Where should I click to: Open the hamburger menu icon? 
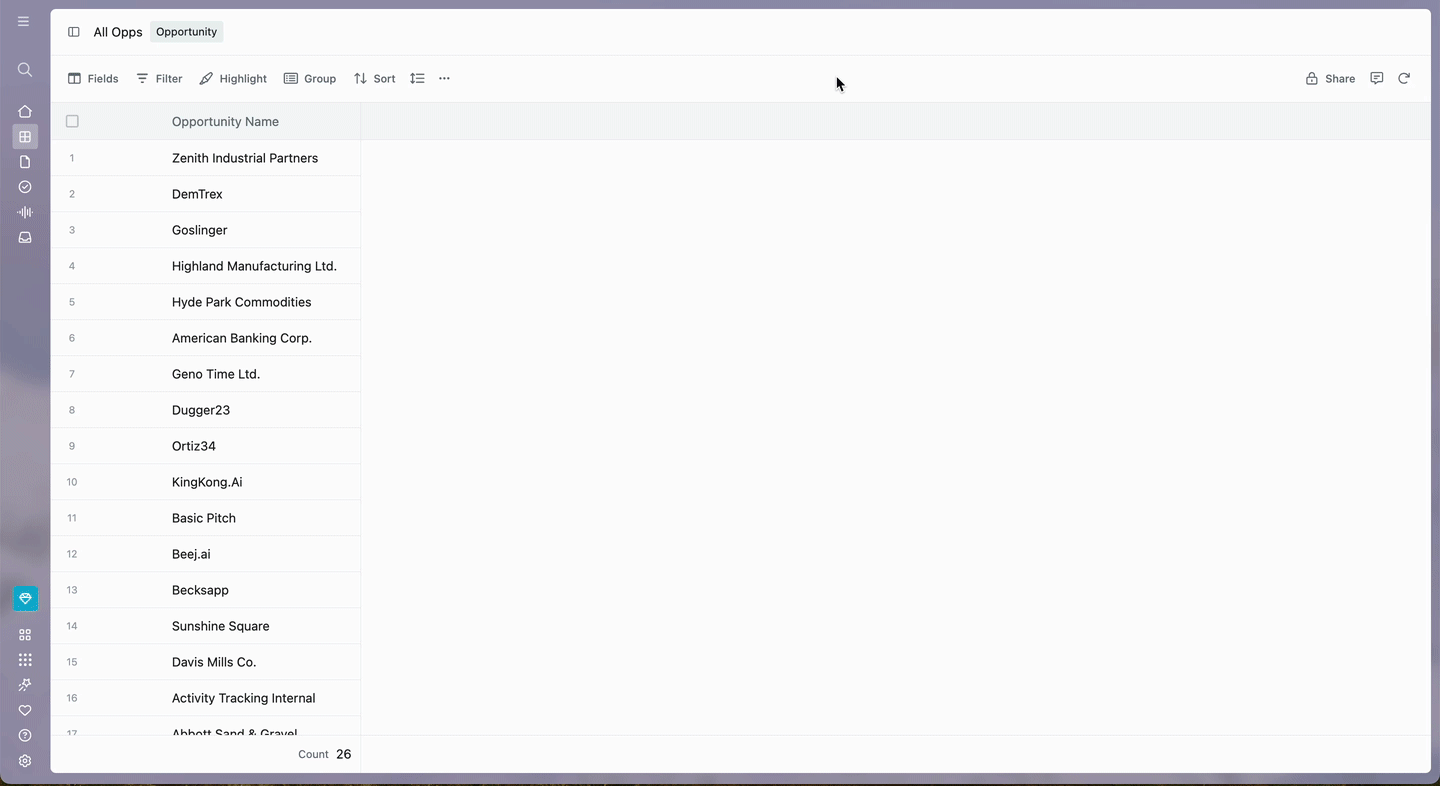tap(24, 21)
